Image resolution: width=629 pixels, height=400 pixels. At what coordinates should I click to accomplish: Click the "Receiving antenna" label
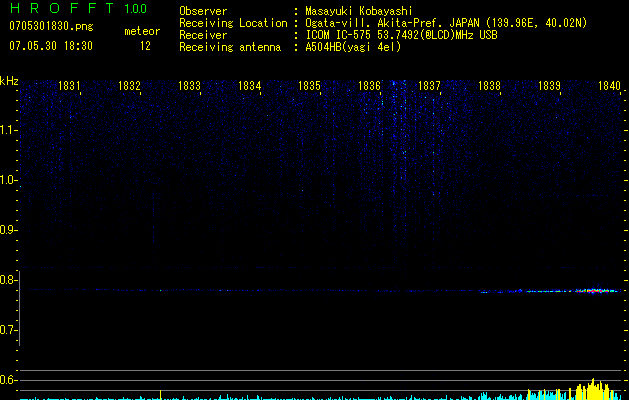click(x=230, y=47)
